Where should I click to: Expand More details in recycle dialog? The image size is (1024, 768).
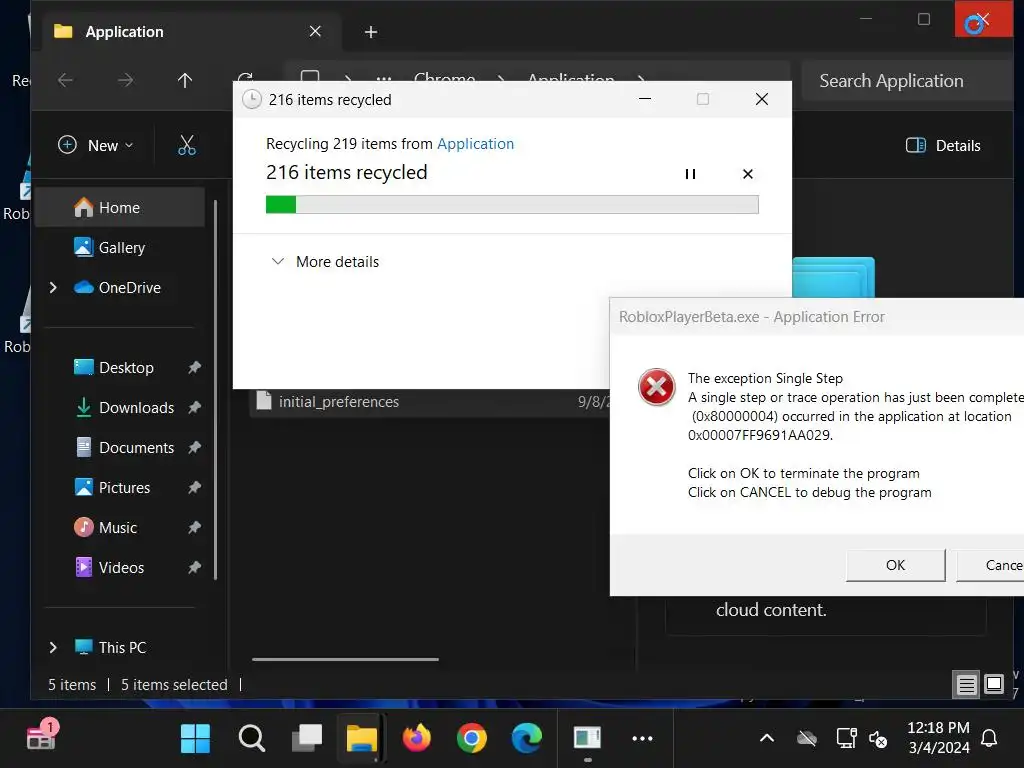(x=325, y=262)
